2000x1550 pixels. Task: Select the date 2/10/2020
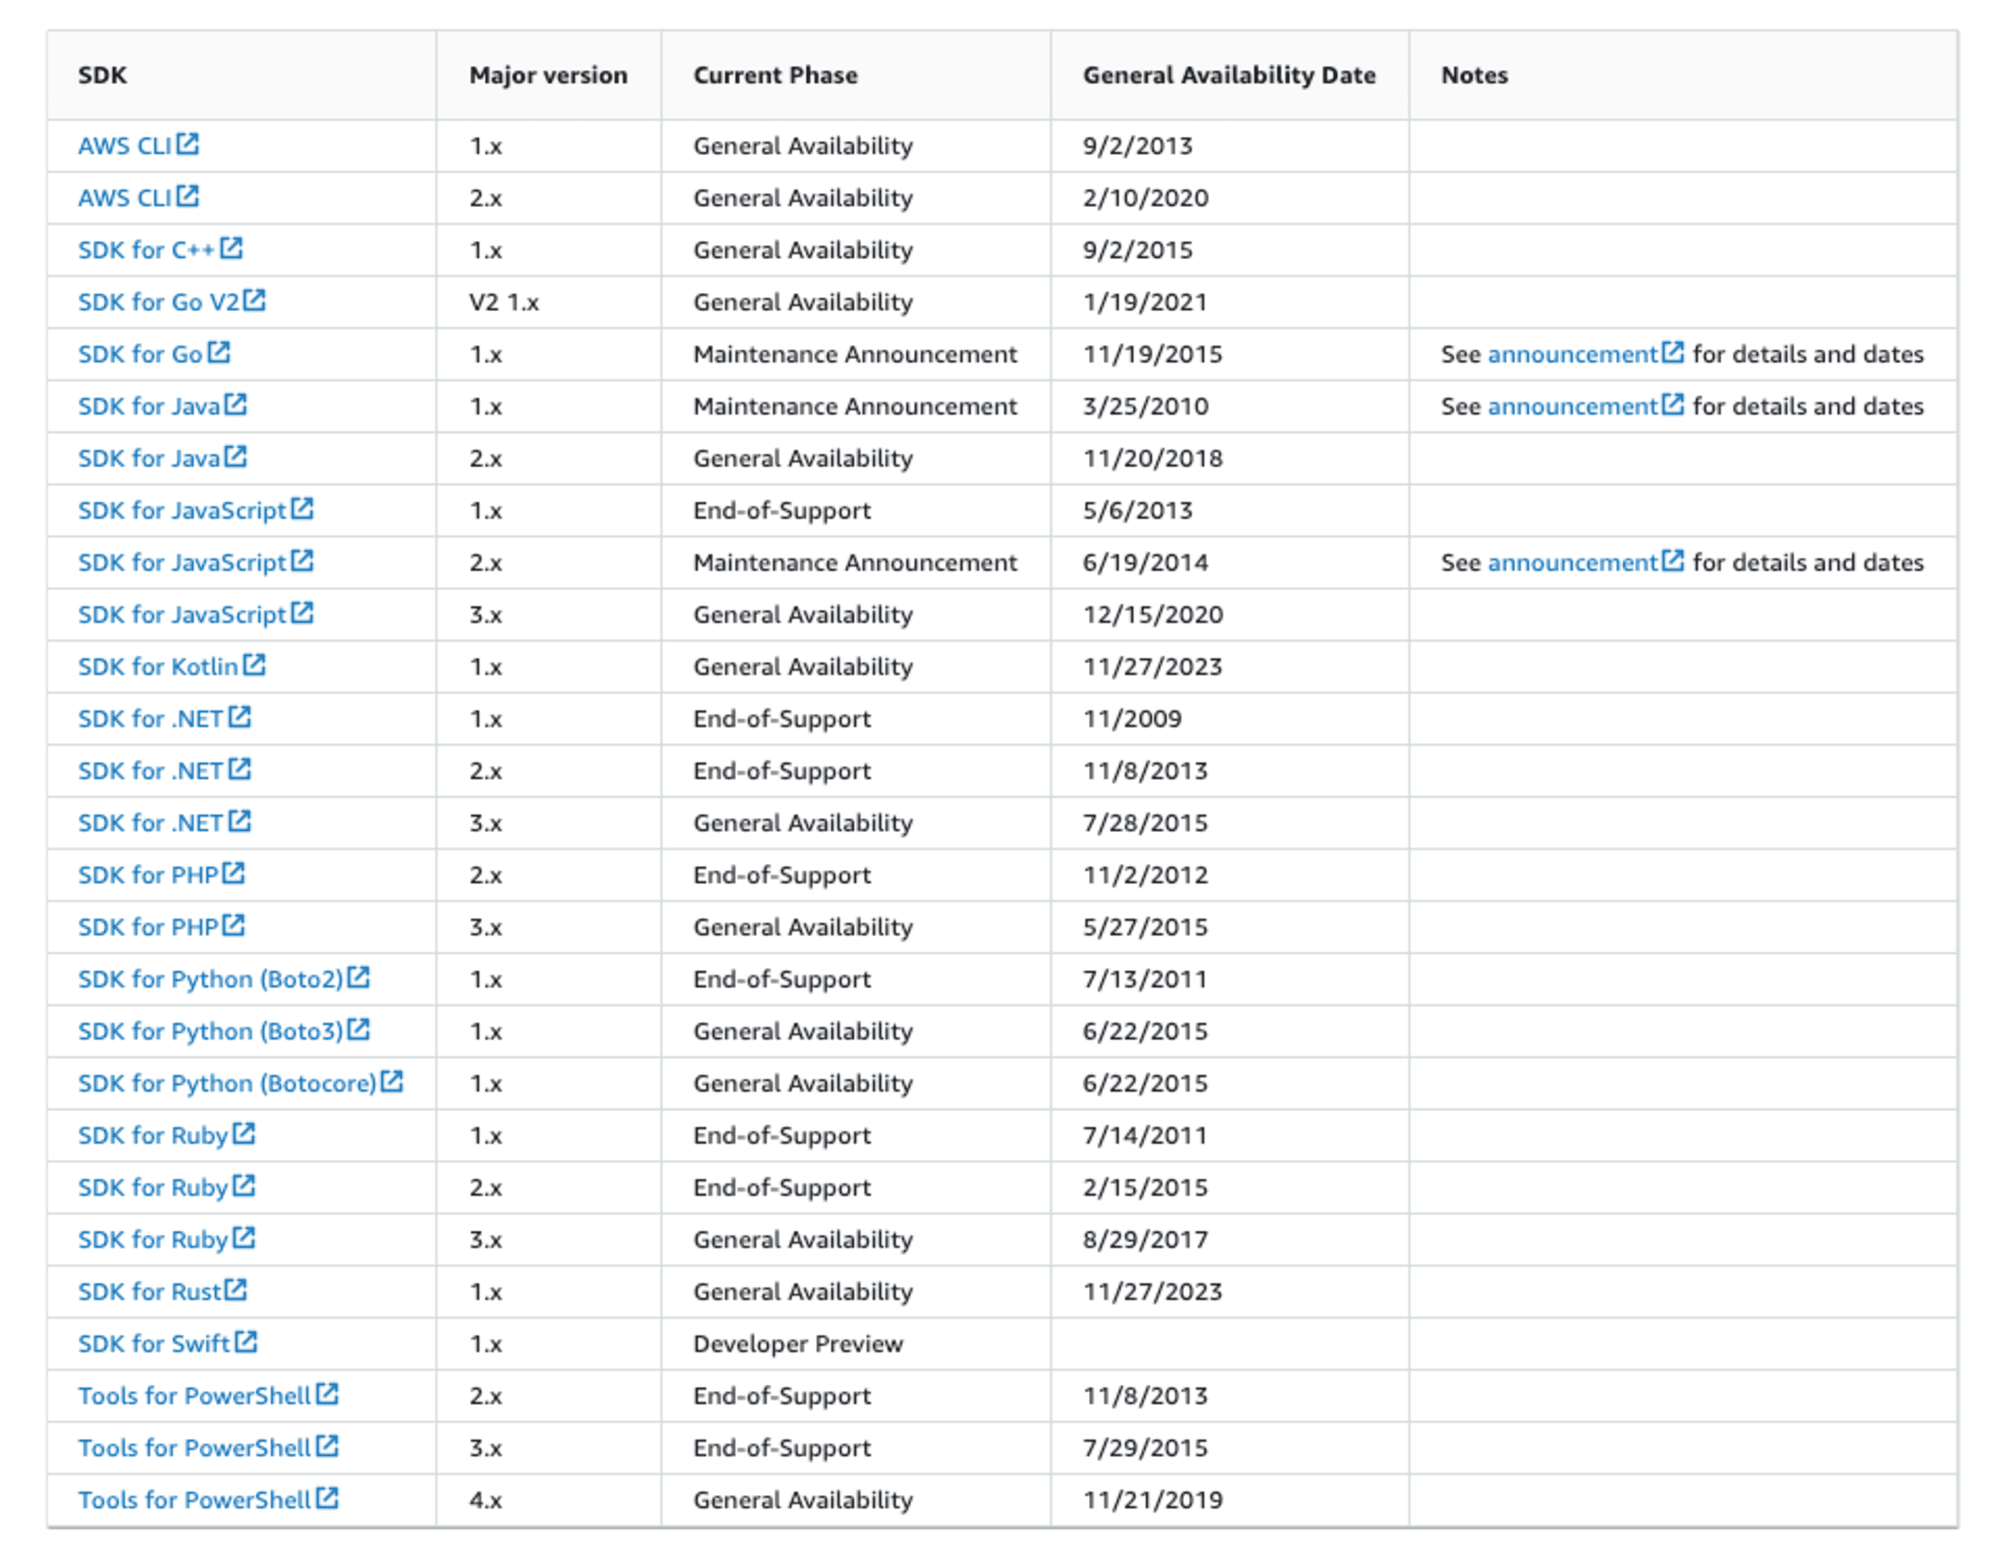(x=1146, y=198)
